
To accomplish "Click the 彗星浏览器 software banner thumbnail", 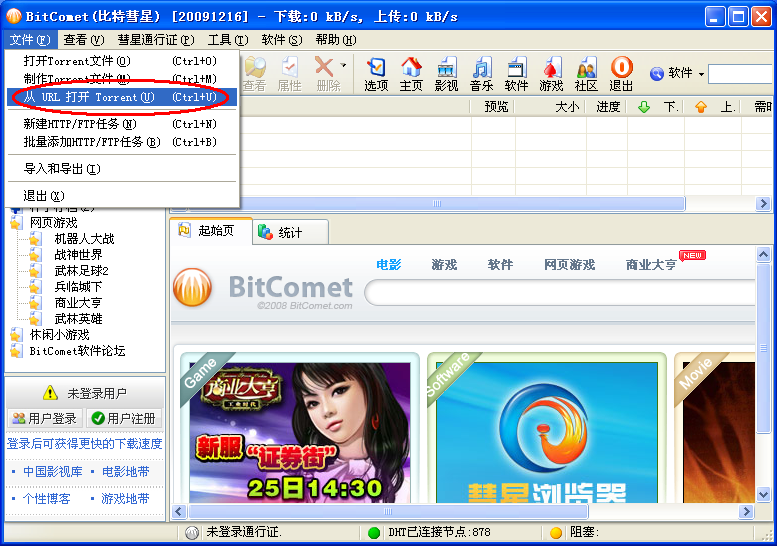I will click(547, 433).
